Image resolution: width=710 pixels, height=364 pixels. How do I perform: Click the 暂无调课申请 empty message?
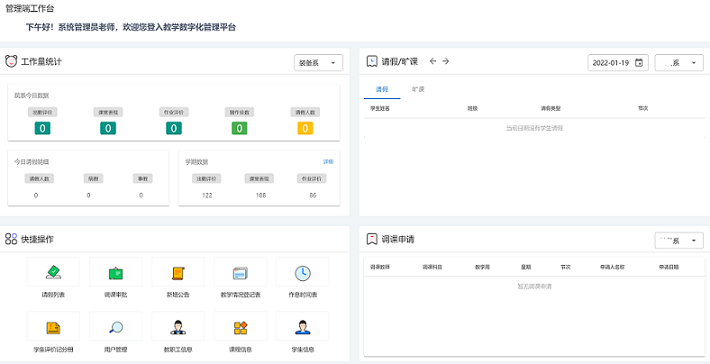[x=534, y=287]
